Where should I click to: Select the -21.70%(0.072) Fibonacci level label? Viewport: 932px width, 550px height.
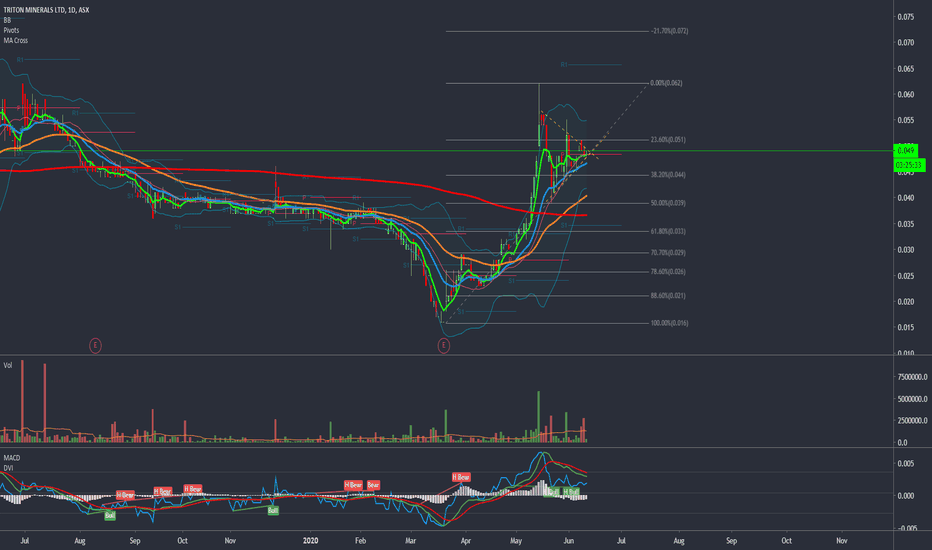669,31
